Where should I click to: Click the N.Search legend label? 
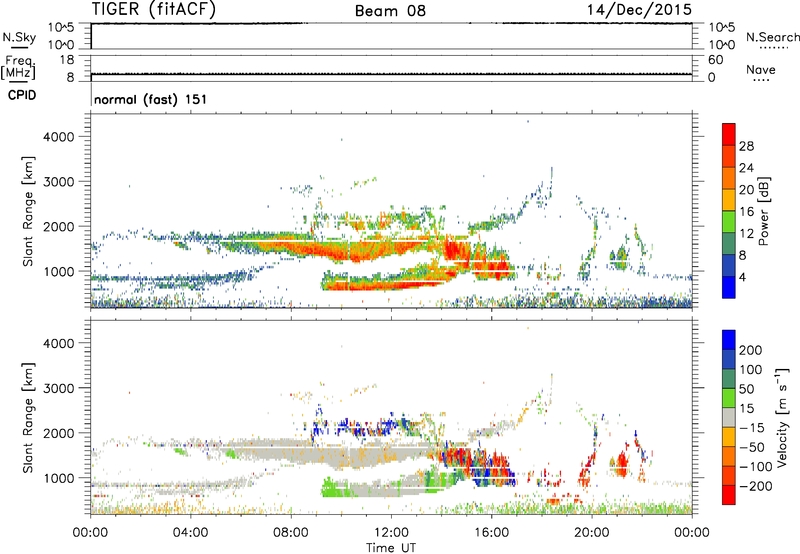pos(772,37)
